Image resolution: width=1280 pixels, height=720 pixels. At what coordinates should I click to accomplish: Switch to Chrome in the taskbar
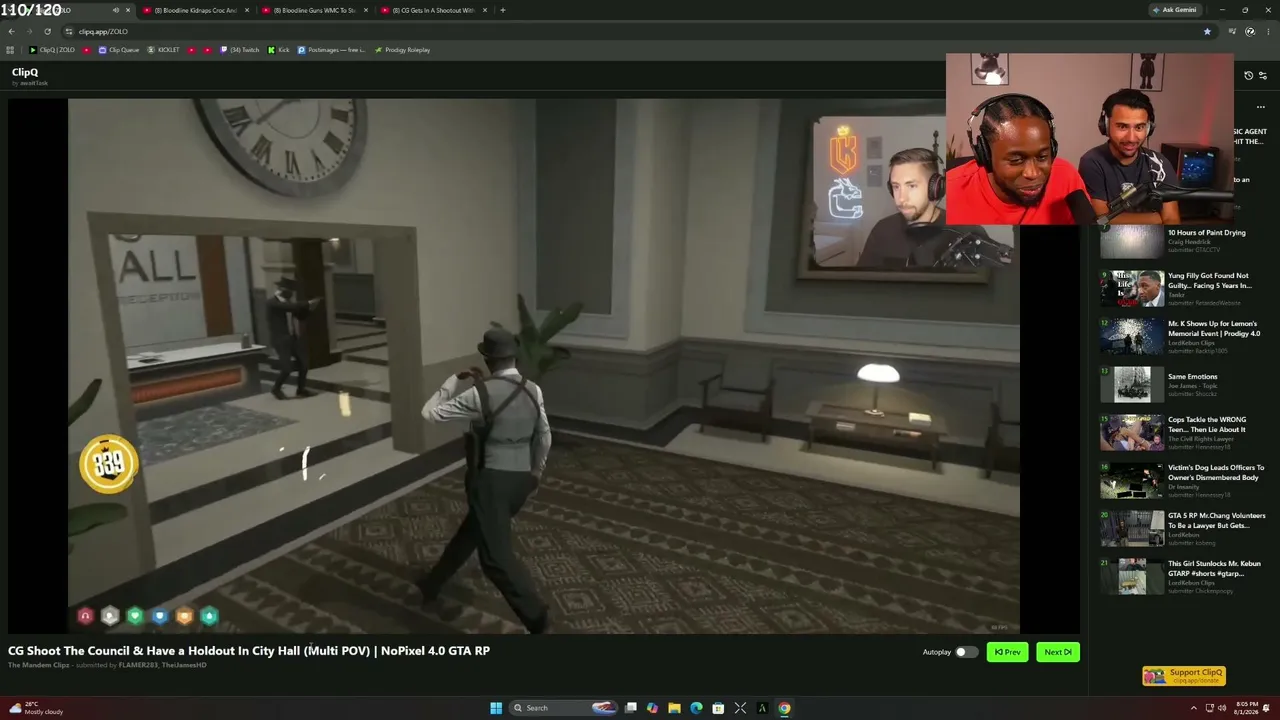[784, 708]
